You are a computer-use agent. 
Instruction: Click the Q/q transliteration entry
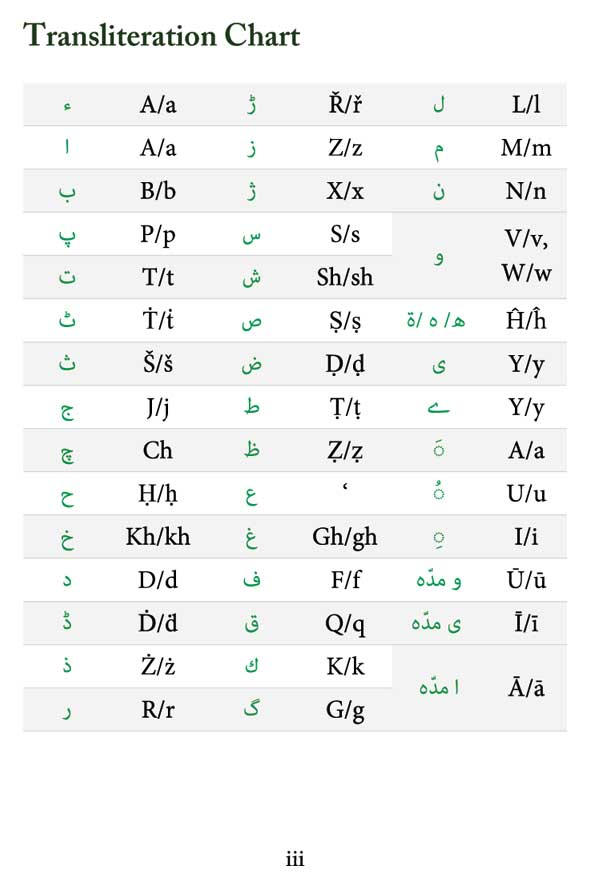[345, 624]
